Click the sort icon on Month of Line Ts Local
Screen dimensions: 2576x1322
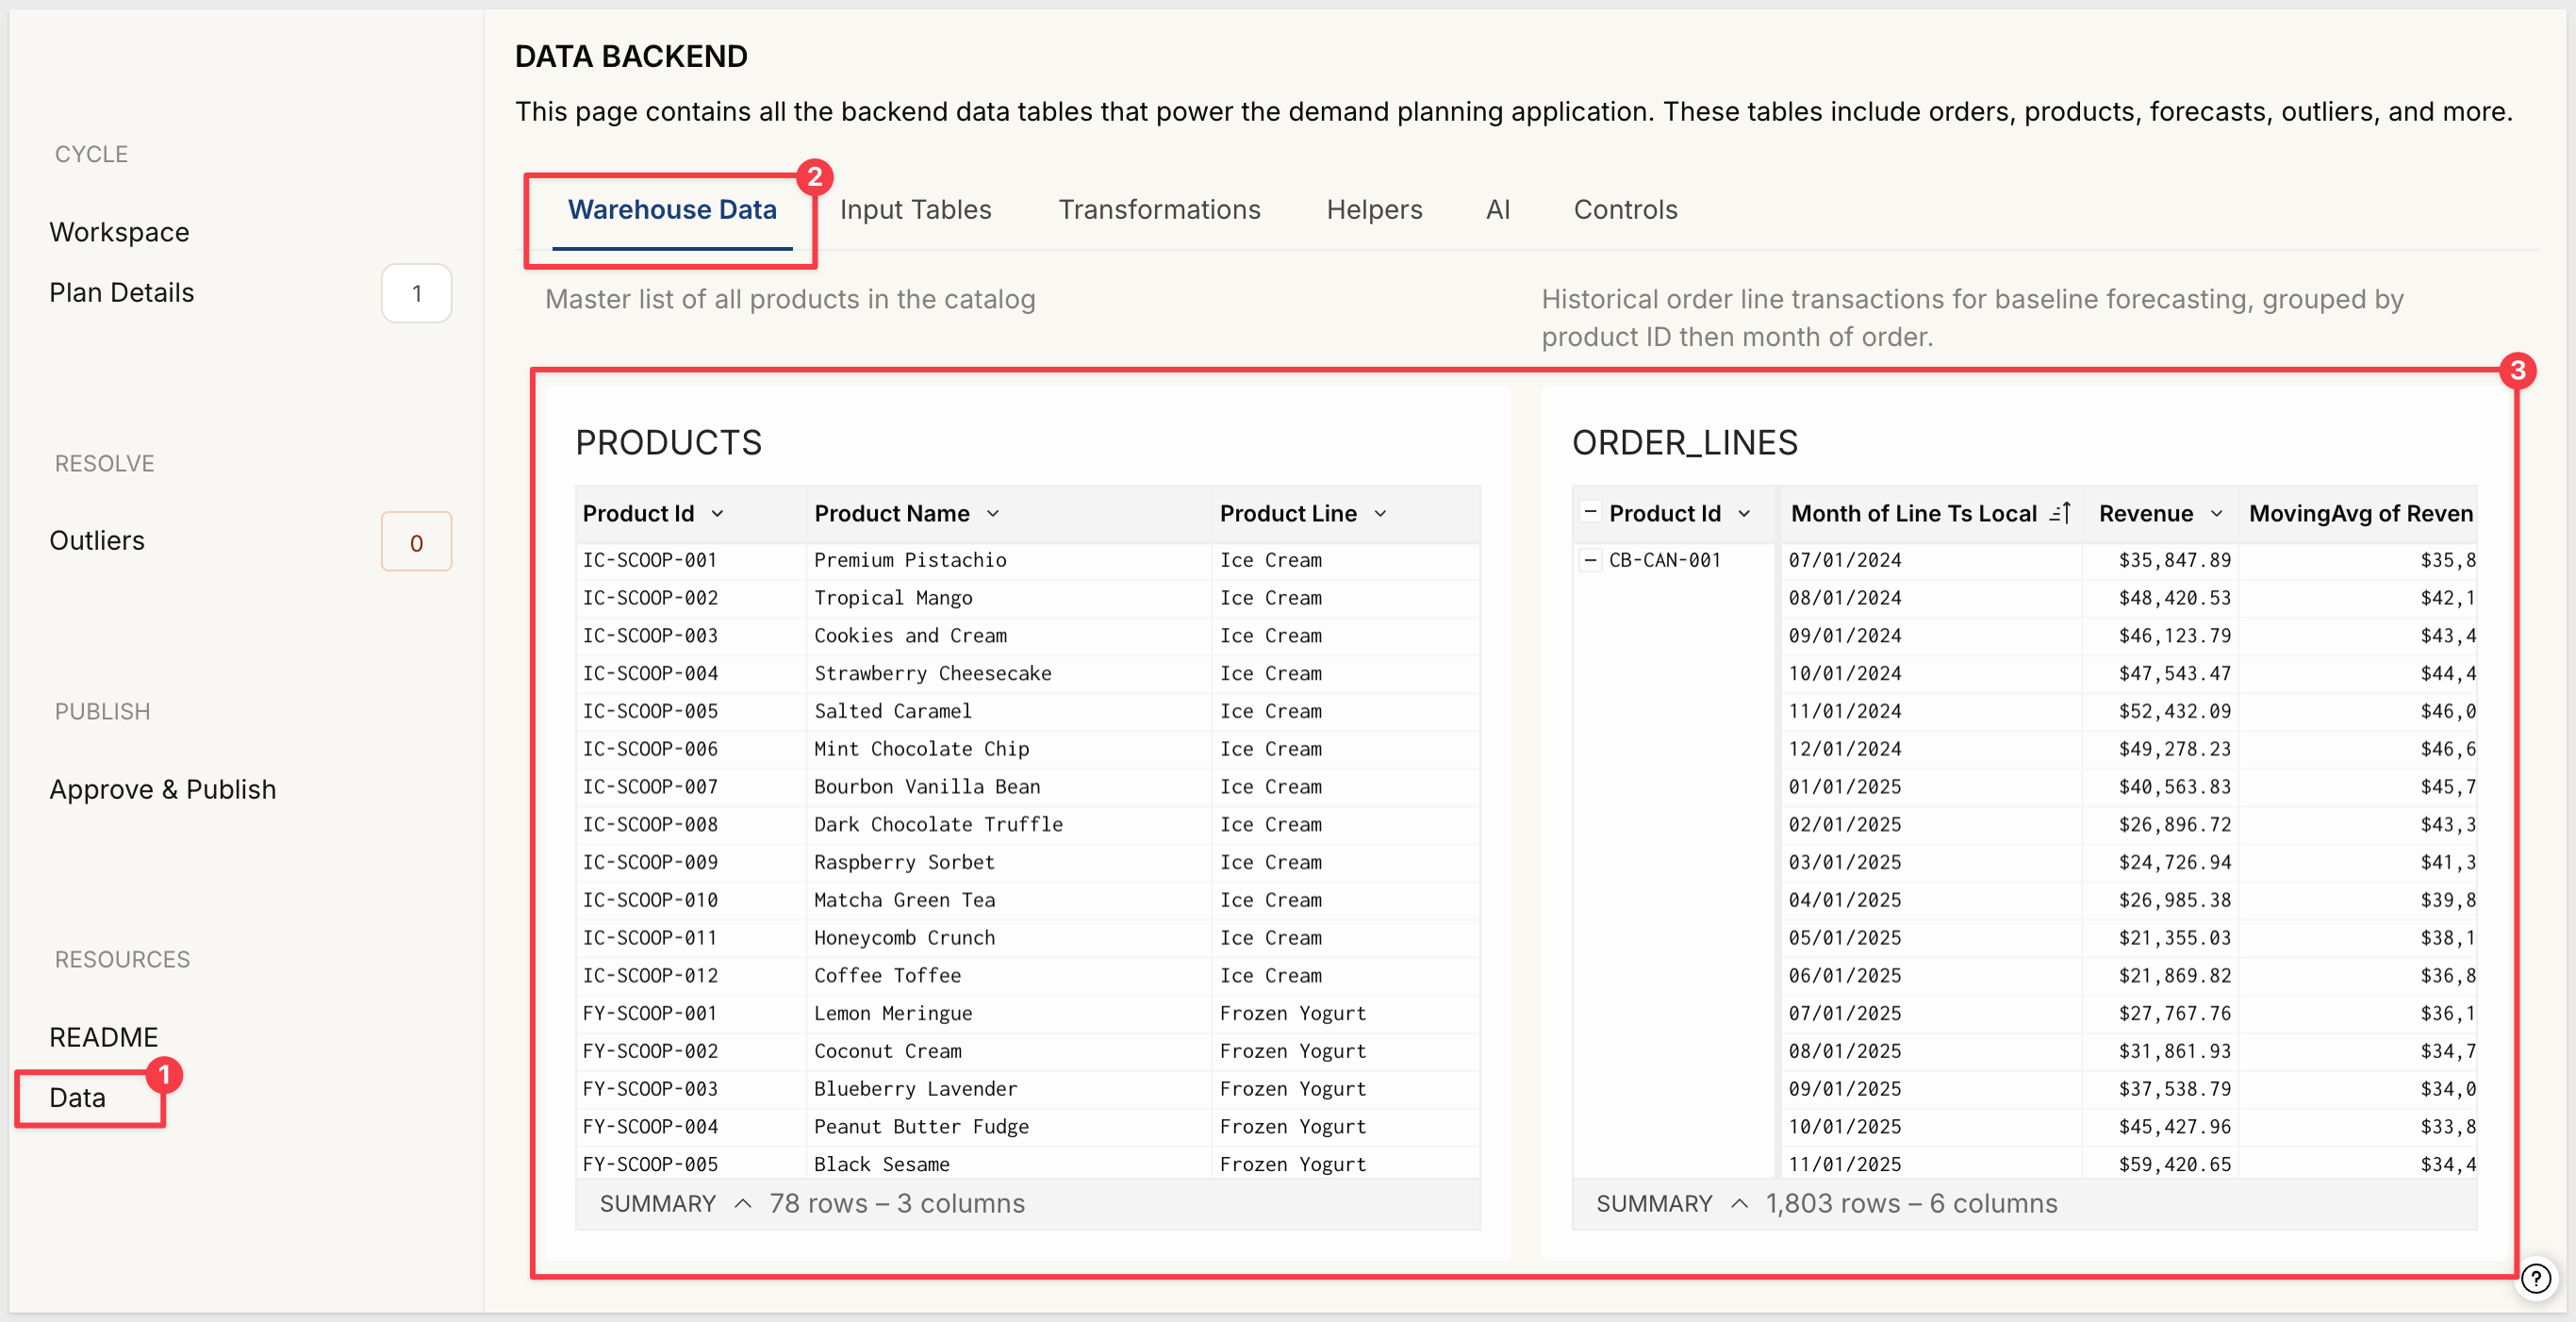2060,513
